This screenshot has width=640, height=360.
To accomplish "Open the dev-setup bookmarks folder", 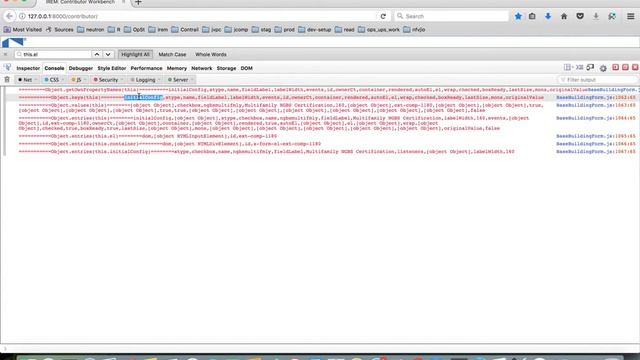I will pos(315,30).
